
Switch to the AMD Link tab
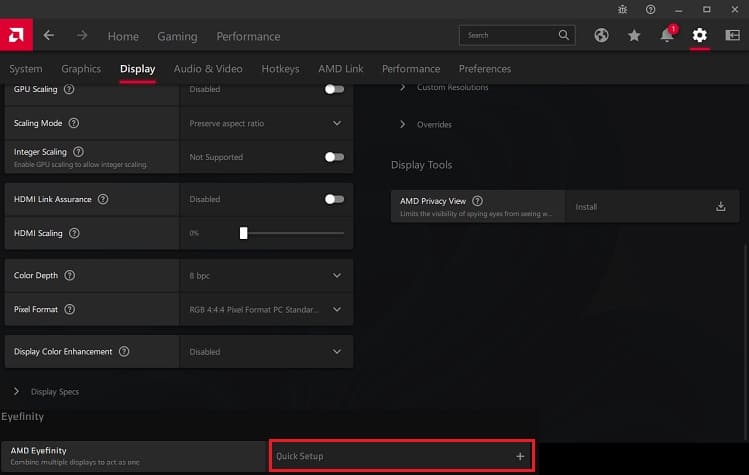(x=341, y=69)
